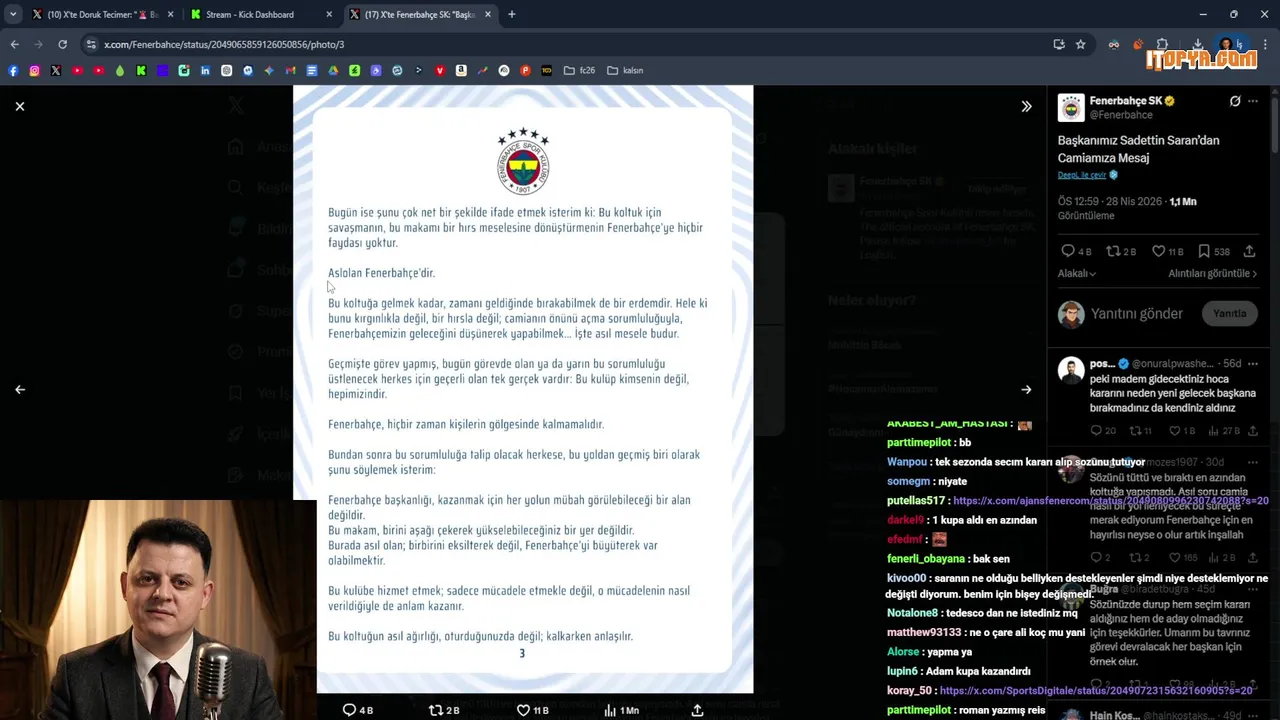
Task: Open the more options dots on Fenerbahçe tweet
Action: (1253, 101)
